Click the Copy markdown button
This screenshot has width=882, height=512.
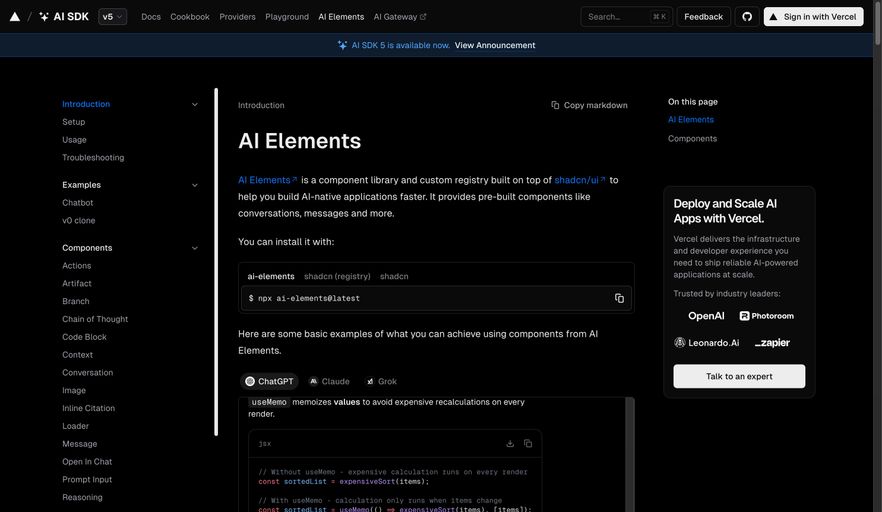(589, 105)
